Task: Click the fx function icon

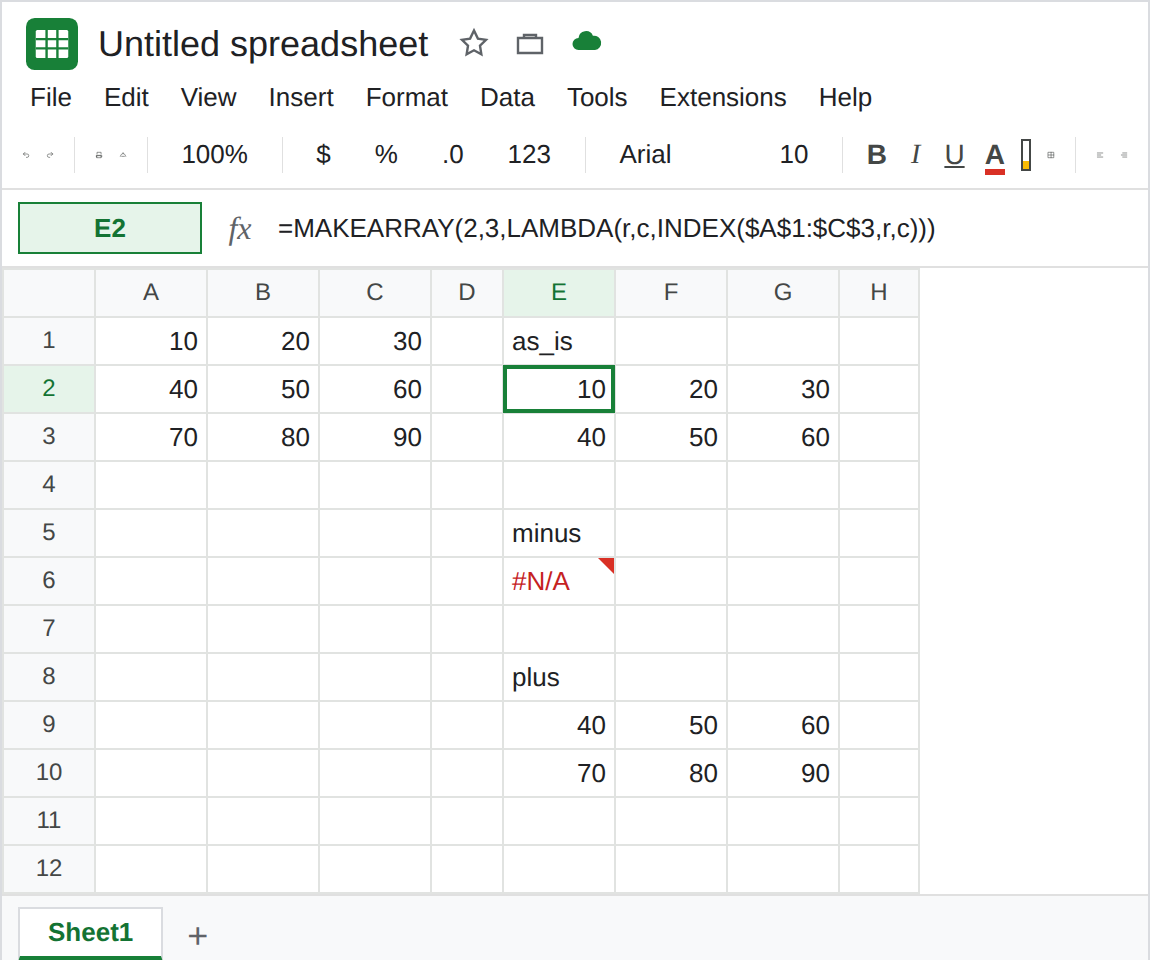Action: [x=240, y=229]
